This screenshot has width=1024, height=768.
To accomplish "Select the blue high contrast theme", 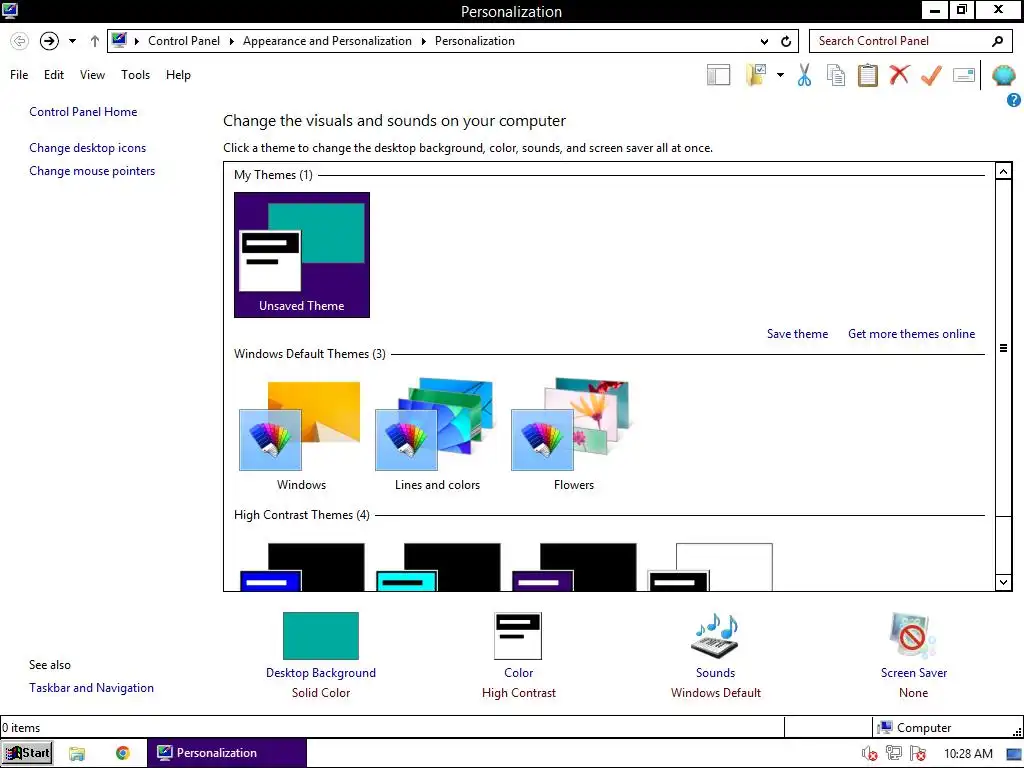I will tap(302, 567).
